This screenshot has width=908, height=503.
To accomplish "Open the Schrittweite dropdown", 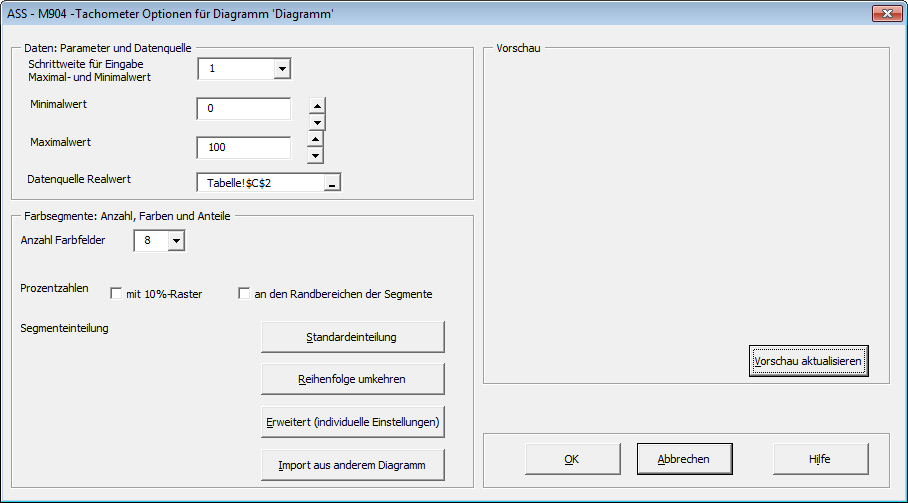I will (281, 68).
